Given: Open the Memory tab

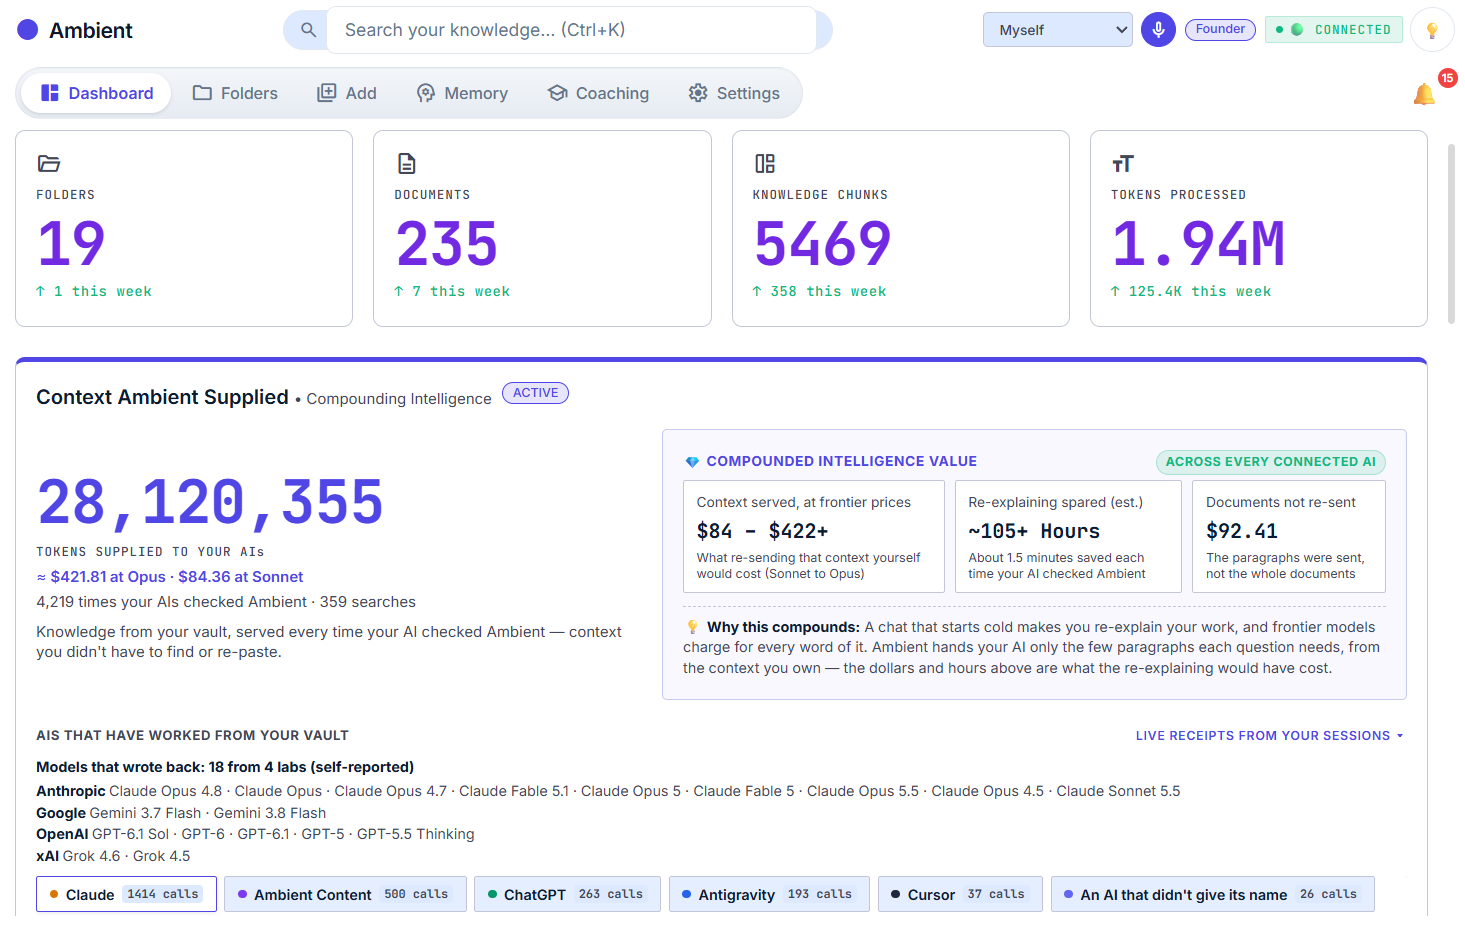Looking at the screenshot, I should click(x=462, y=93).
